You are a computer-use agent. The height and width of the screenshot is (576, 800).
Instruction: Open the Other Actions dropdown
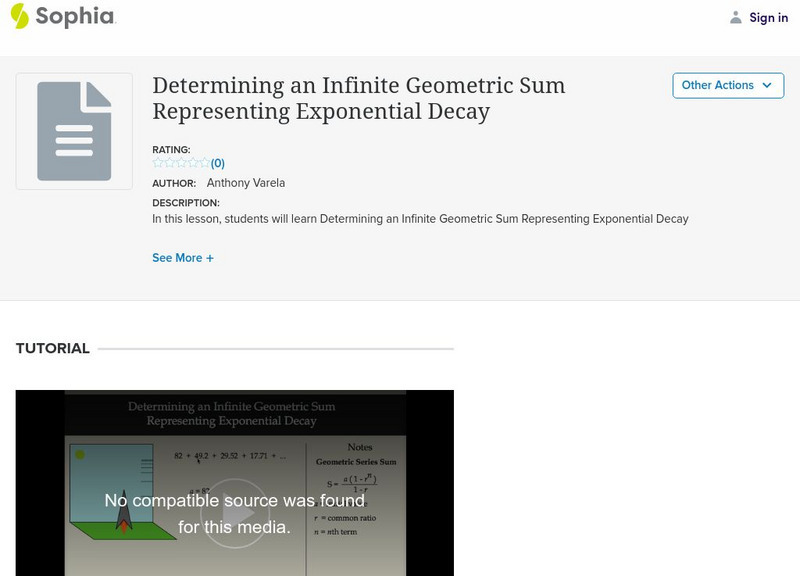click(728, 86)
